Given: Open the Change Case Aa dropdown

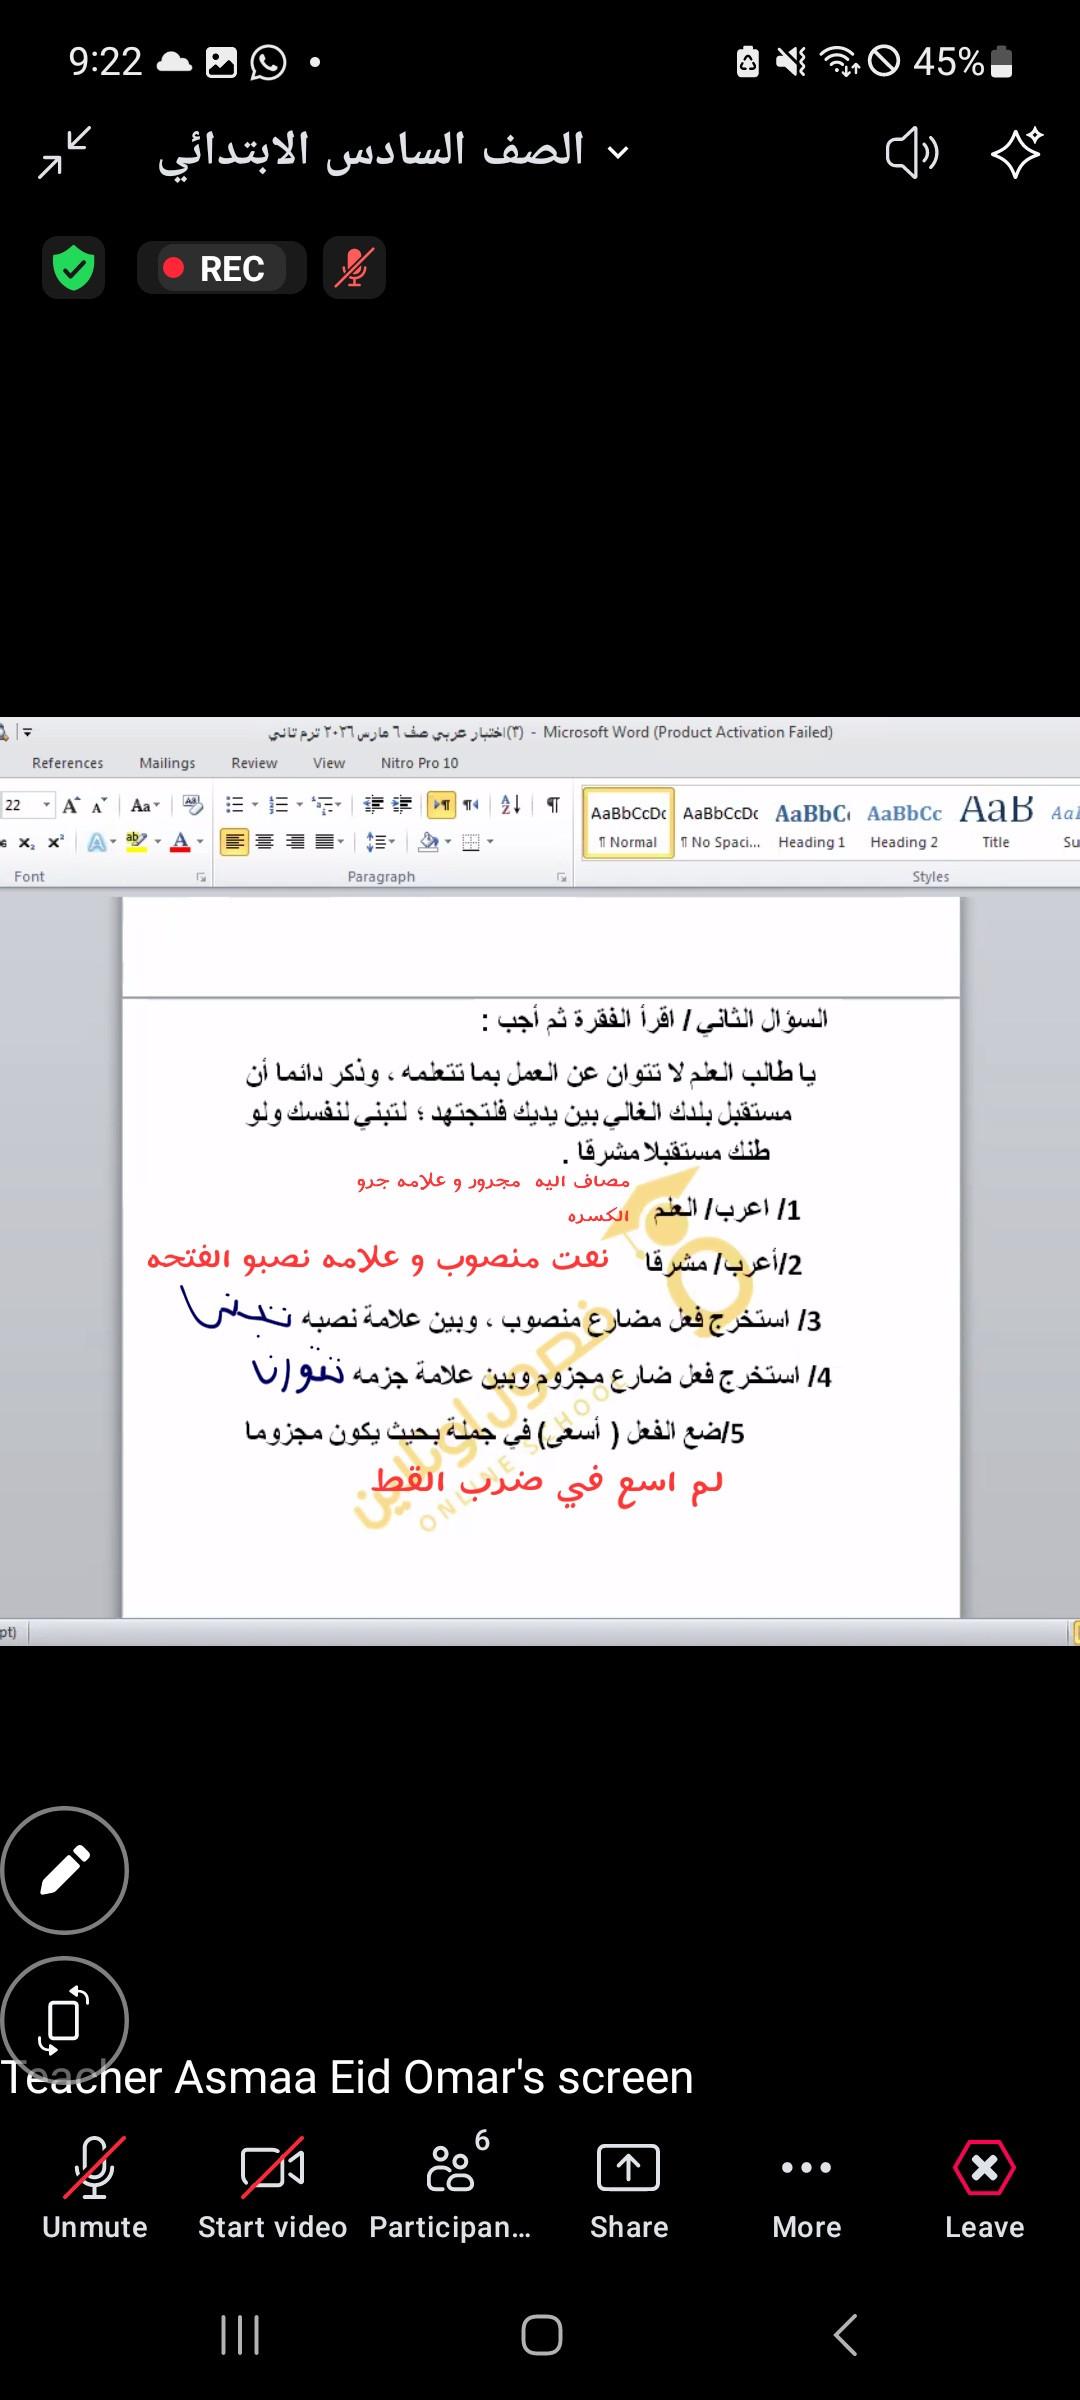Looking at the screenshot, I should (x=145, y=805).
